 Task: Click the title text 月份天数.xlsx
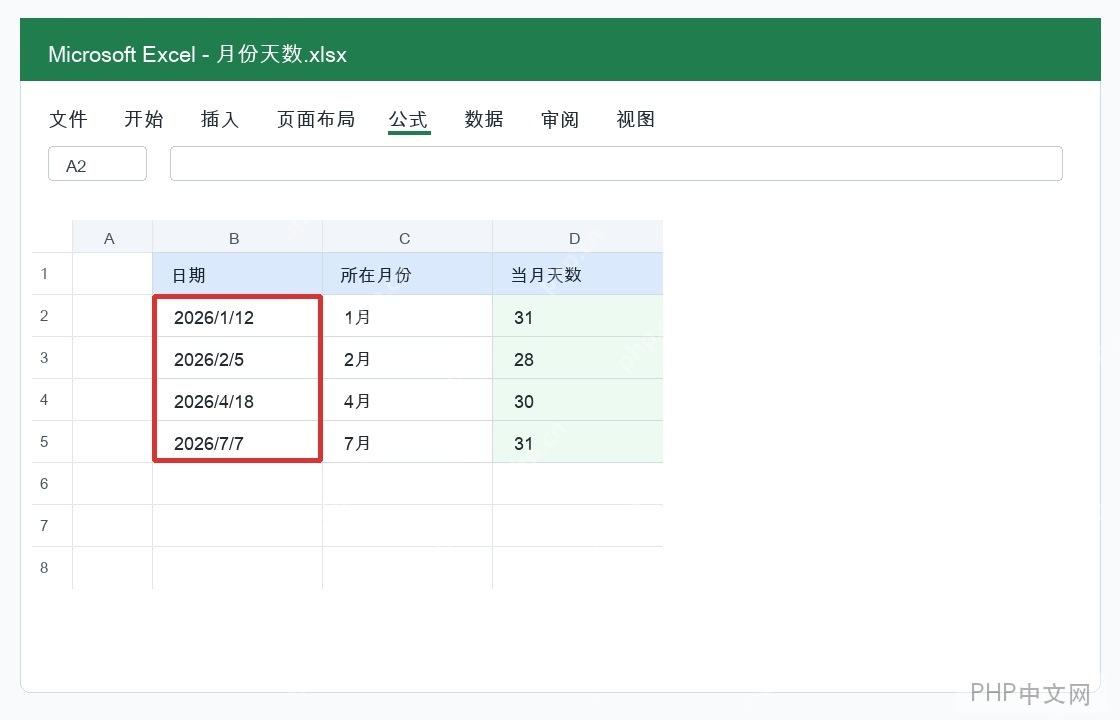point(281,54)
